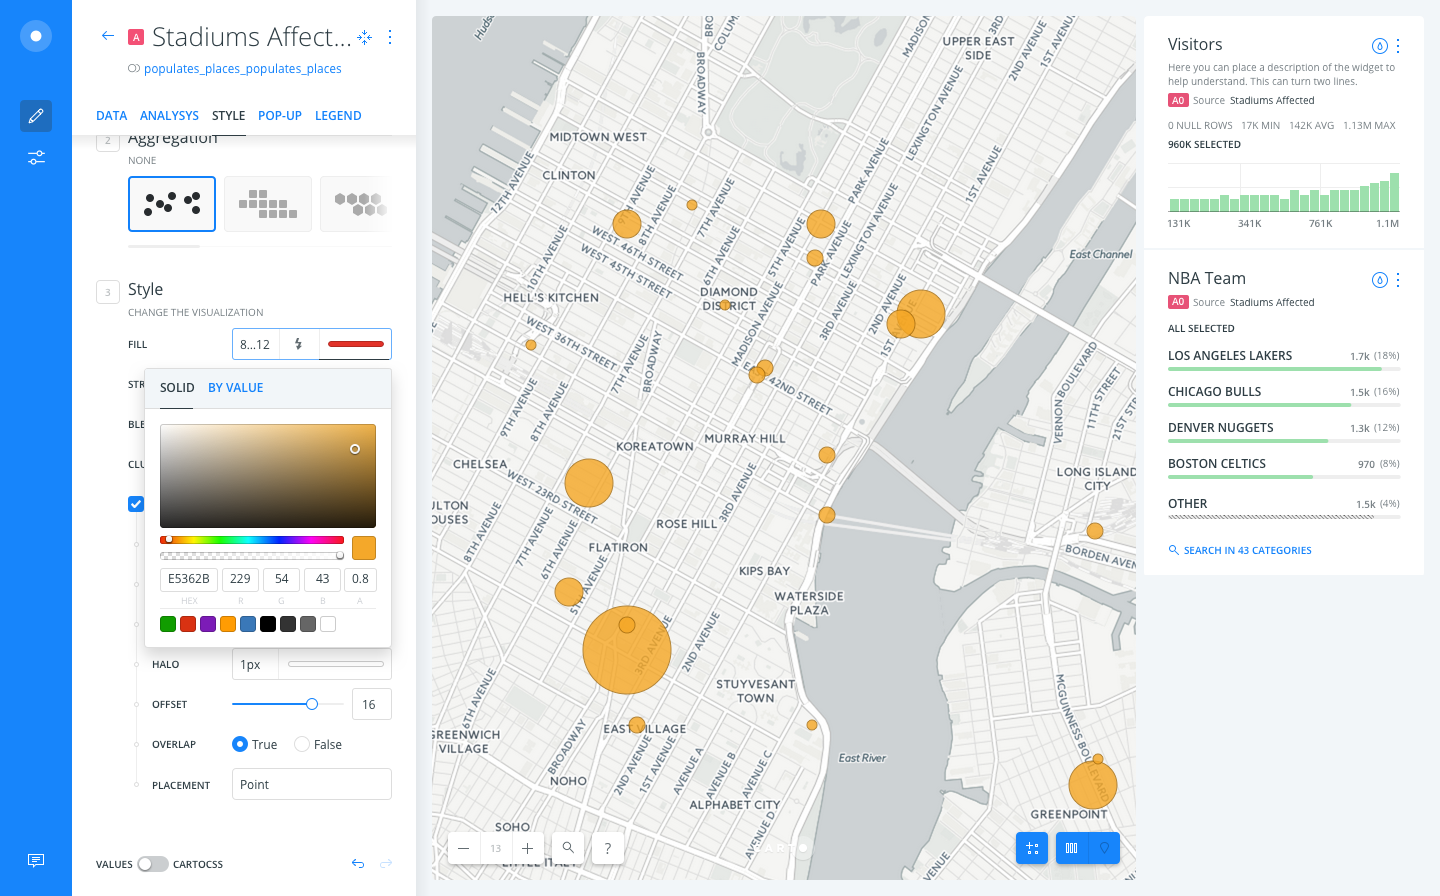
Task: Pick the green swatch in the color picker
Action: point(167,623)
